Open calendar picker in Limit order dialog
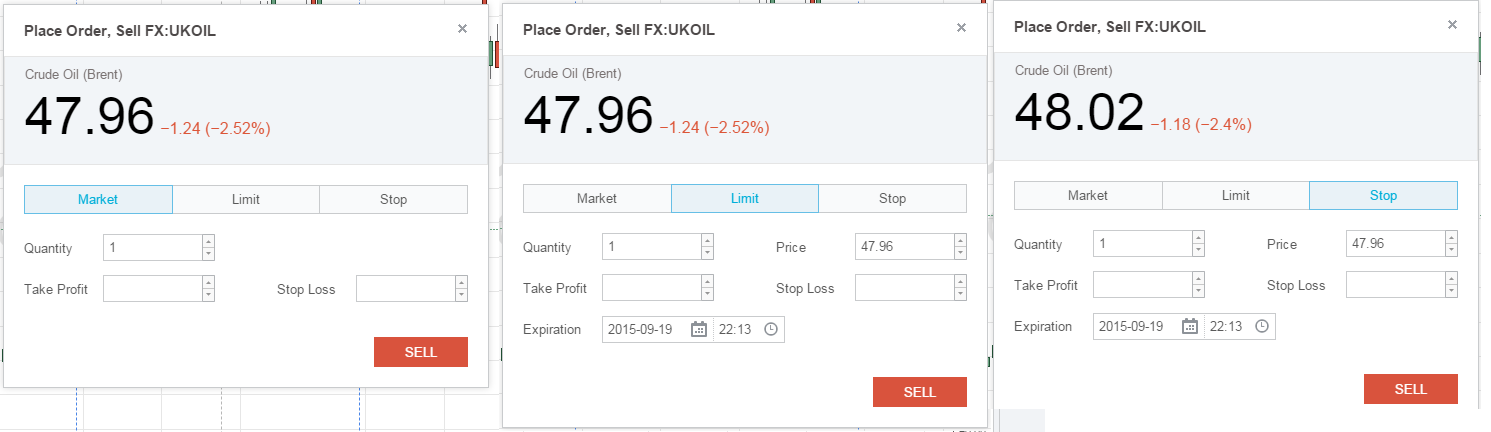 (x=699, y=329)
